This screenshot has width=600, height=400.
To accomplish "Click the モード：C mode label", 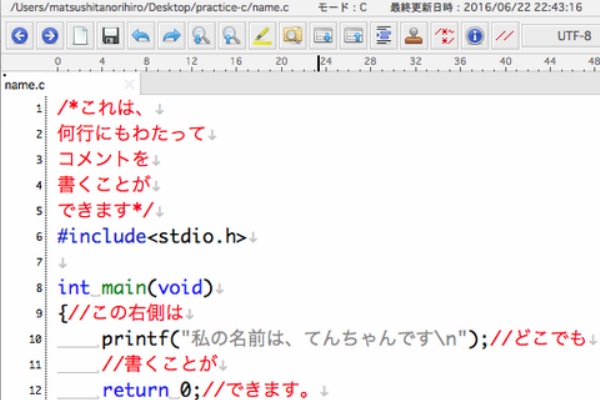I will (342, 7).
